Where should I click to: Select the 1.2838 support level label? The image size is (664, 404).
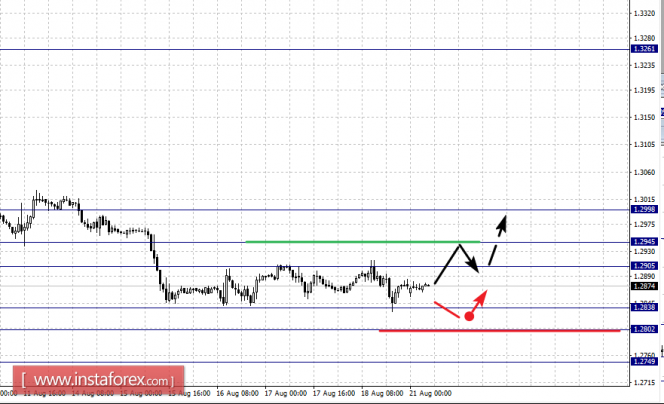tap(644, 307)
